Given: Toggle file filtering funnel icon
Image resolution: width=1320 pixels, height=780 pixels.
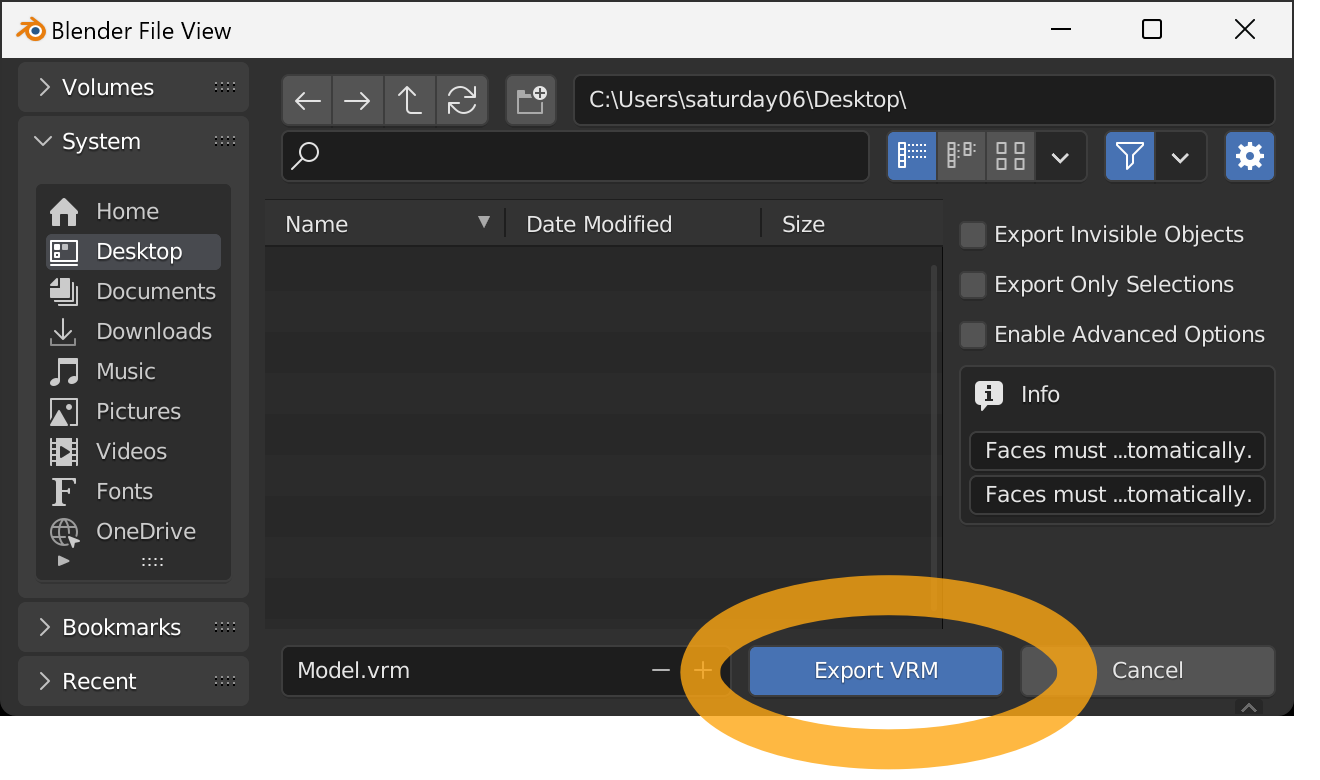Looking at the screenshot, I should (1130, 156).
